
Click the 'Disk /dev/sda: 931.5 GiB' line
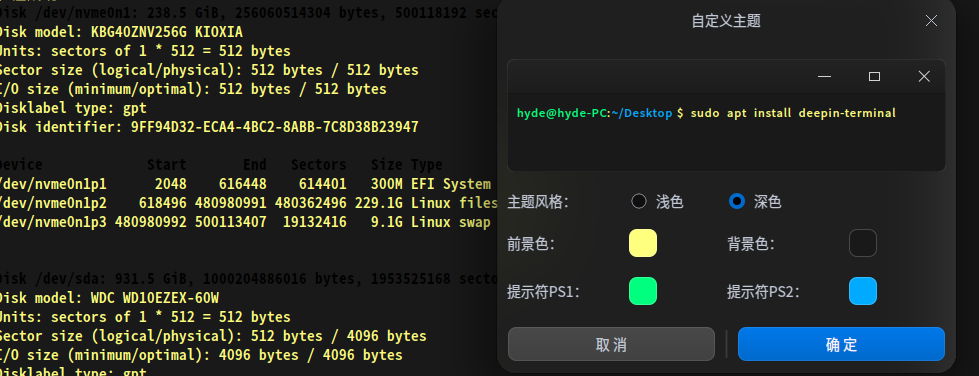(x=247, y=279)
